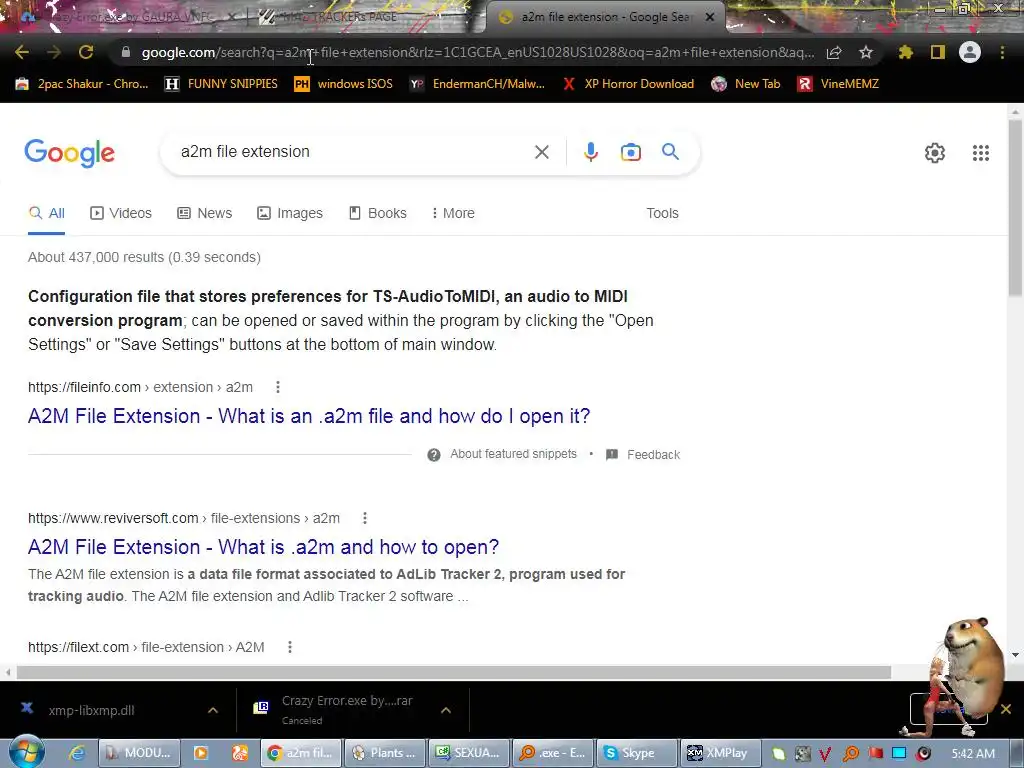Image resolution: width=1024 pixels, height=768 pixels.
Task: Open the windows ISOS bookmark
Action: [x=344, y=84]
